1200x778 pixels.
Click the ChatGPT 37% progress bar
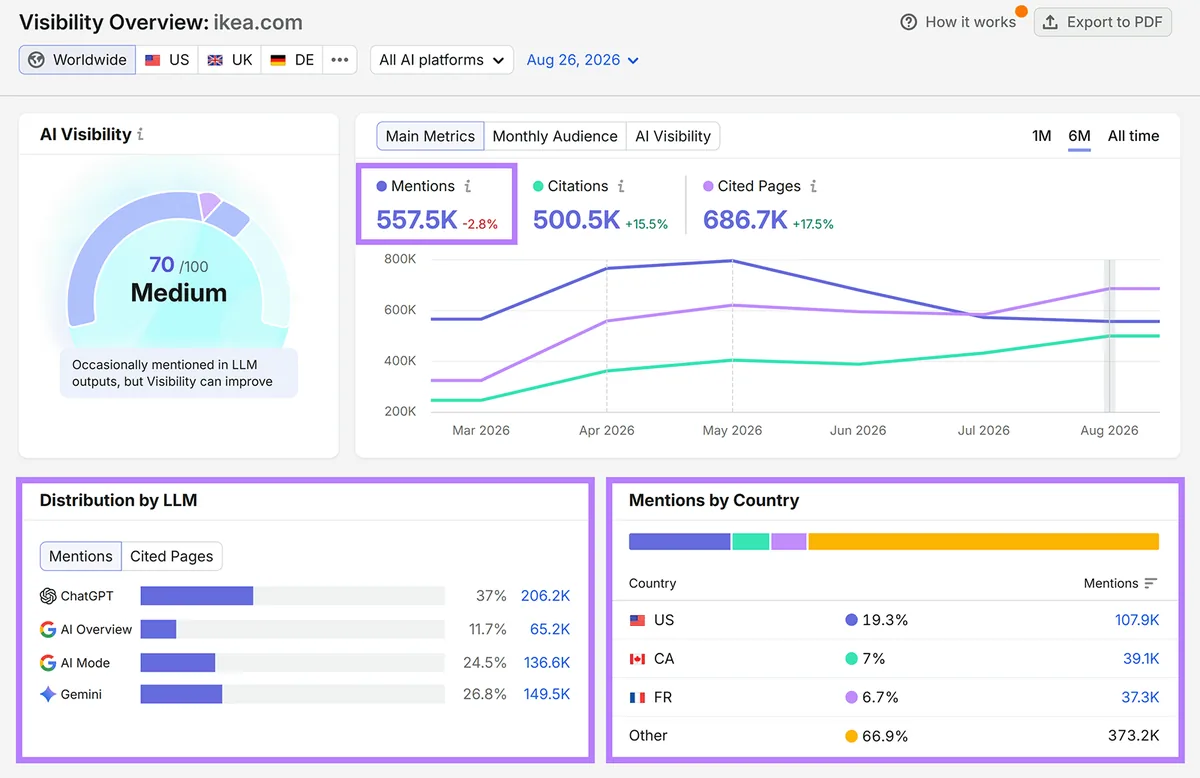(293, 596)
